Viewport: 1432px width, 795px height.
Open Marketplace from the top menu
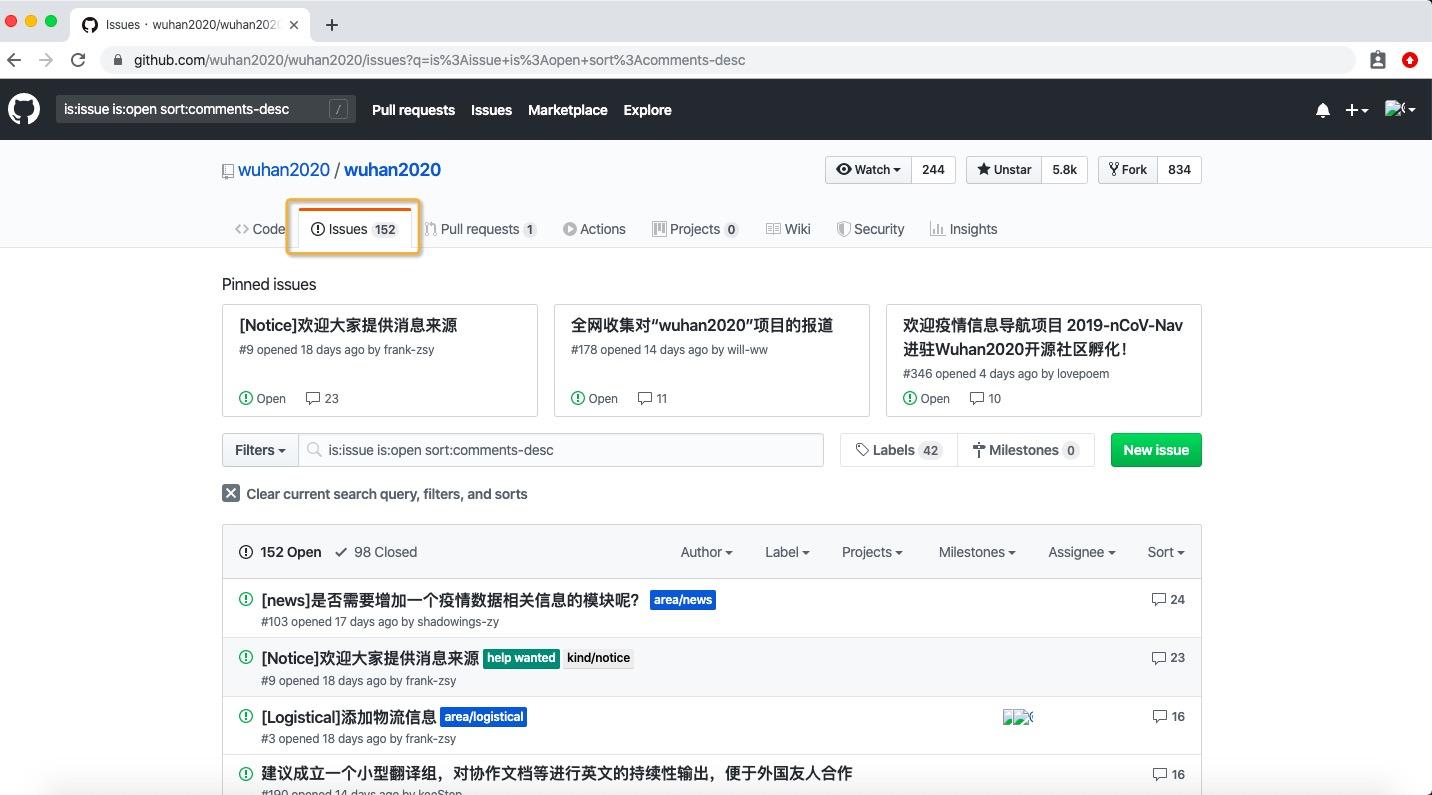tap(567, 110)
